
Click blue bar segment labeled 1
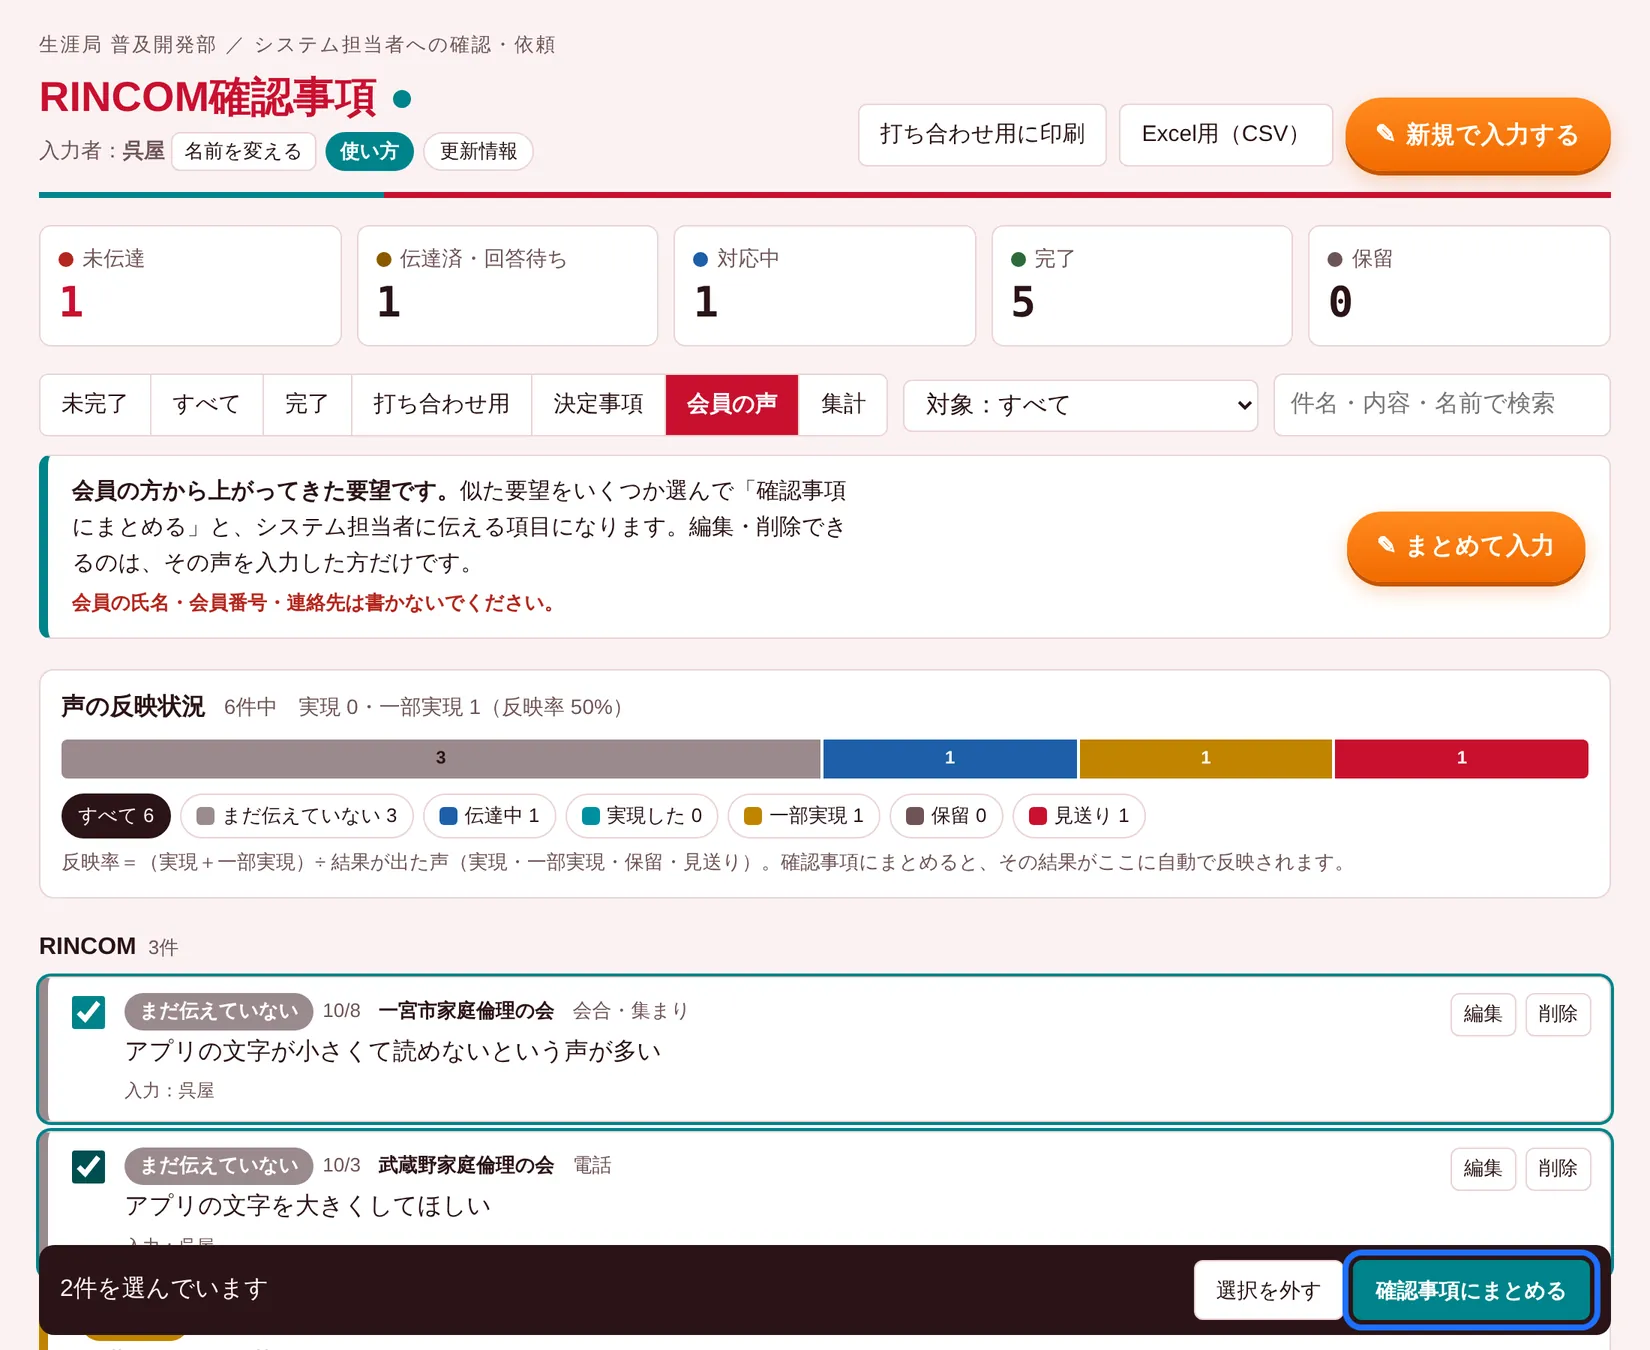950,758
